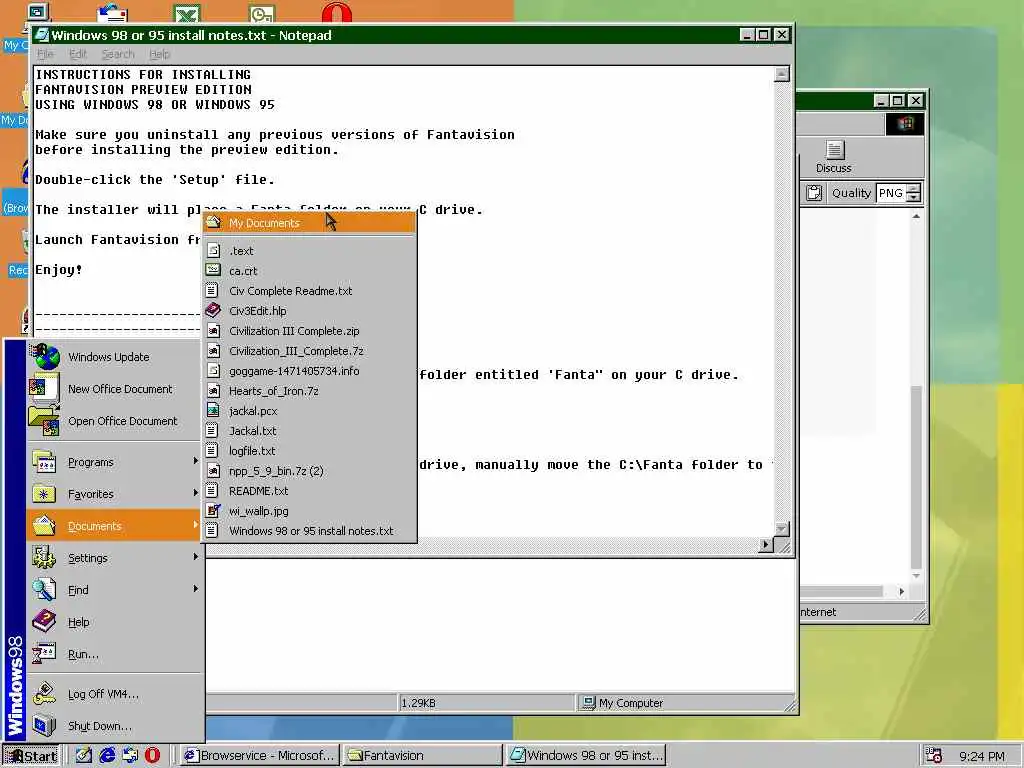Click the clipboard icon beside Quality
This screenshot has height=768, width=1024.
[x=814, y=193]
